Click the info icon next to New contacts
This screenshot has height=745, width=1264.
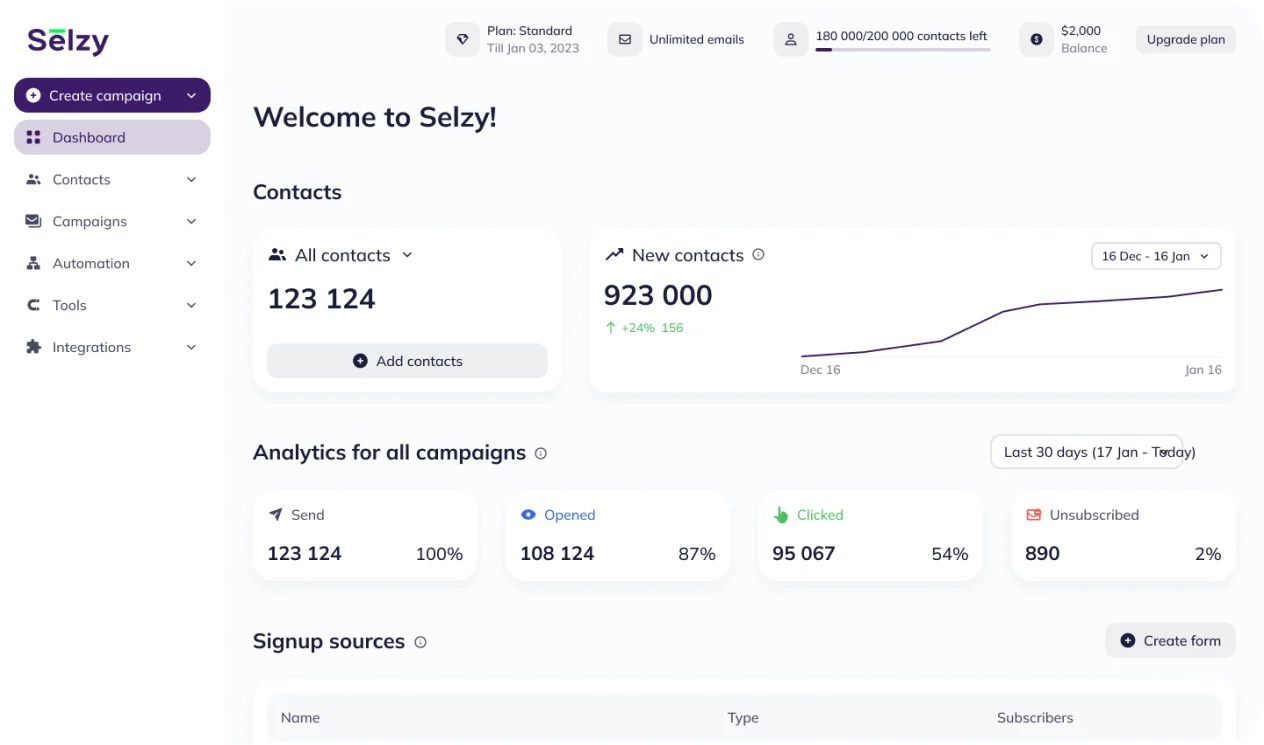pyautogui.click(x=758, y=255)
